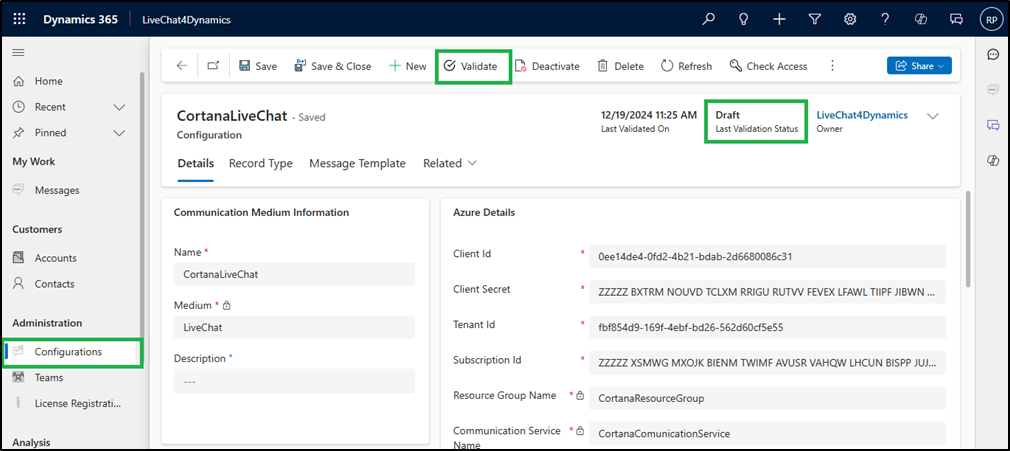The height and width of the screenshot is (451, 1010).
Task: Open the Related tab dropdown
Action: [450, 163]
